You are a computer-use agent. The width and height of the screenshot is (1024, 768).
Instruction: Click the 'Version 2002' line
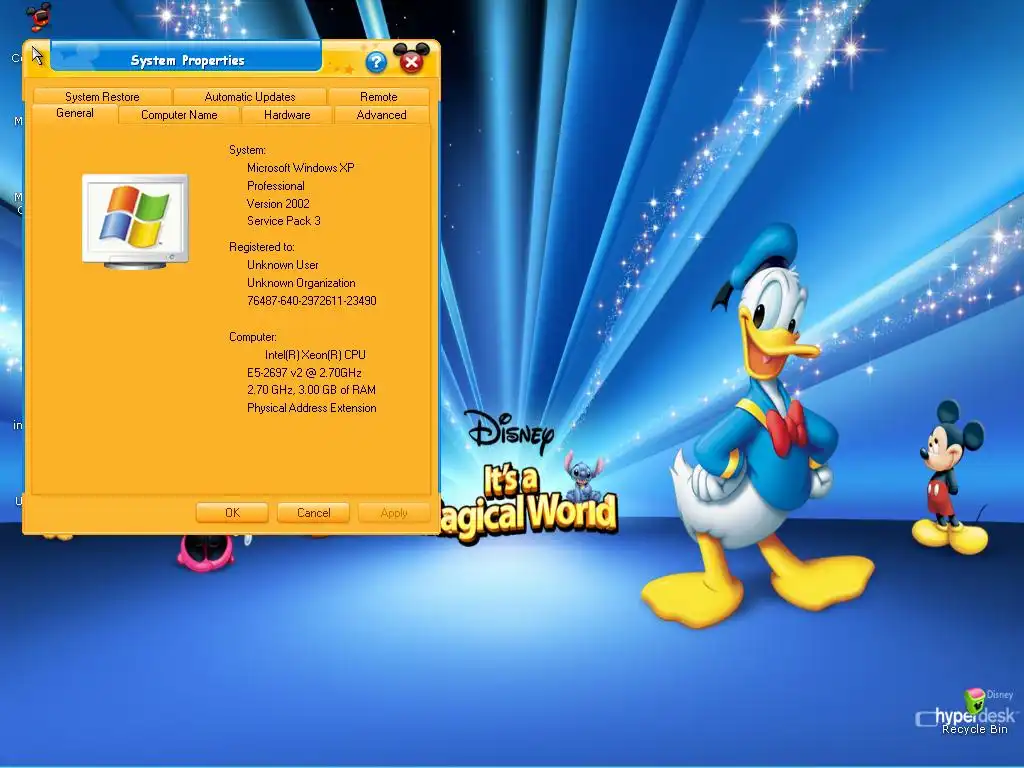coord(278,204)
